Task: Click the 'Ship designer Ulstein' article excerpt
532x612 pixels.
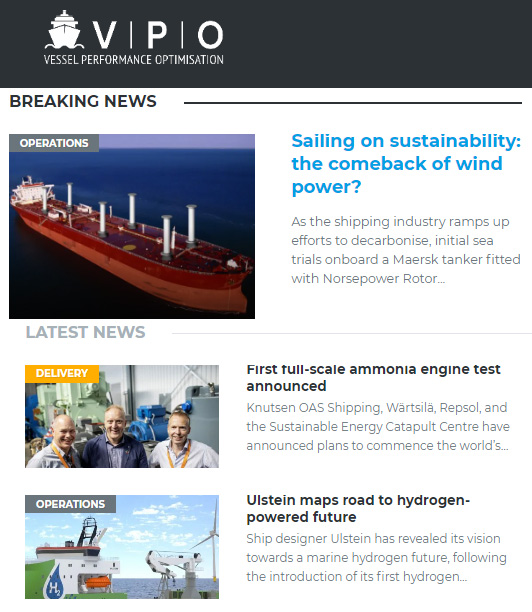Action: pyautogui.click(x=376, y=557)
